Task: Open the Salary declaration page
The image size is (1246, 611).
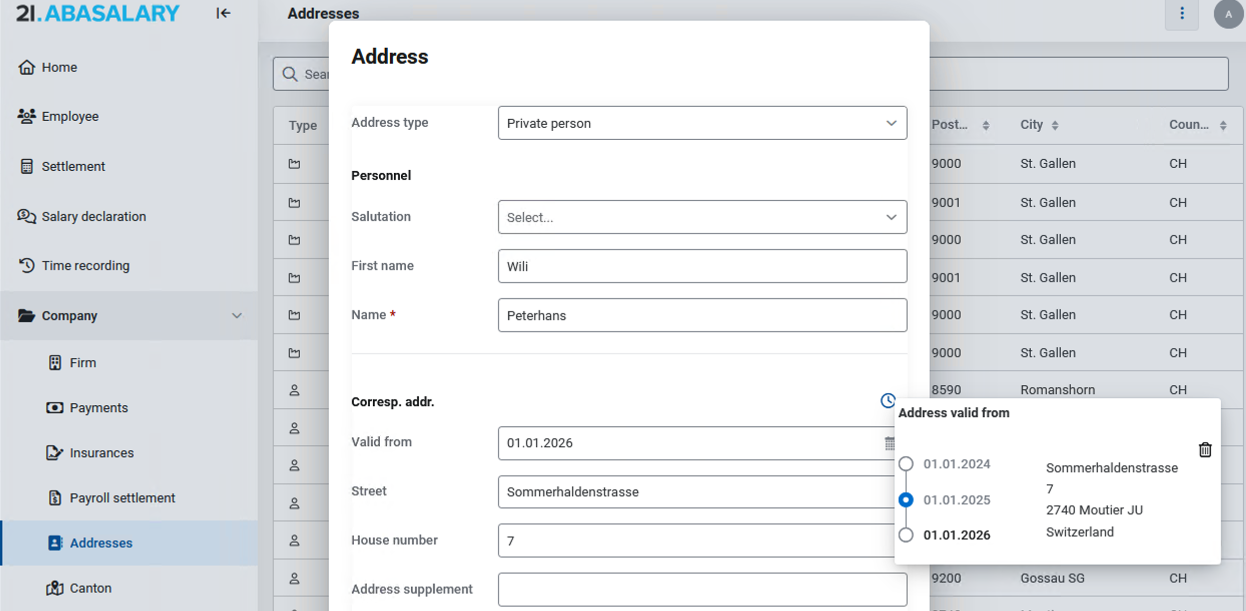Action: (x=93, y=217)
